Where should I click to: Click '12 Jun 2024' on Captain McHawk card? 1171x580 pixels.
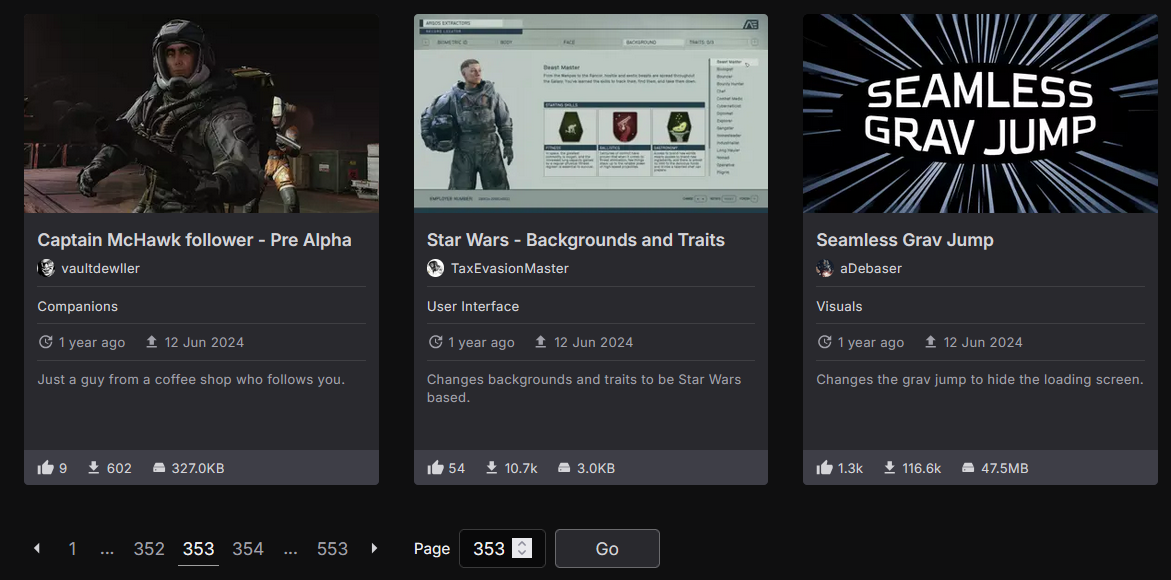pyautogui.click(x=205, y=343)
